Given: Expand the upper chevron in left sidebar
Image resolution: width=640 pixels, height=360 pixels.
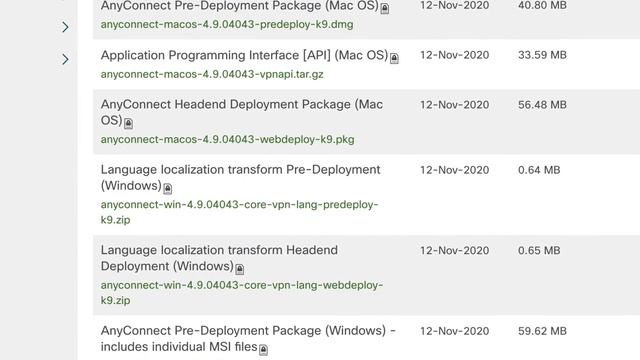Looking at the screenshot, I should tap(65, 27).
